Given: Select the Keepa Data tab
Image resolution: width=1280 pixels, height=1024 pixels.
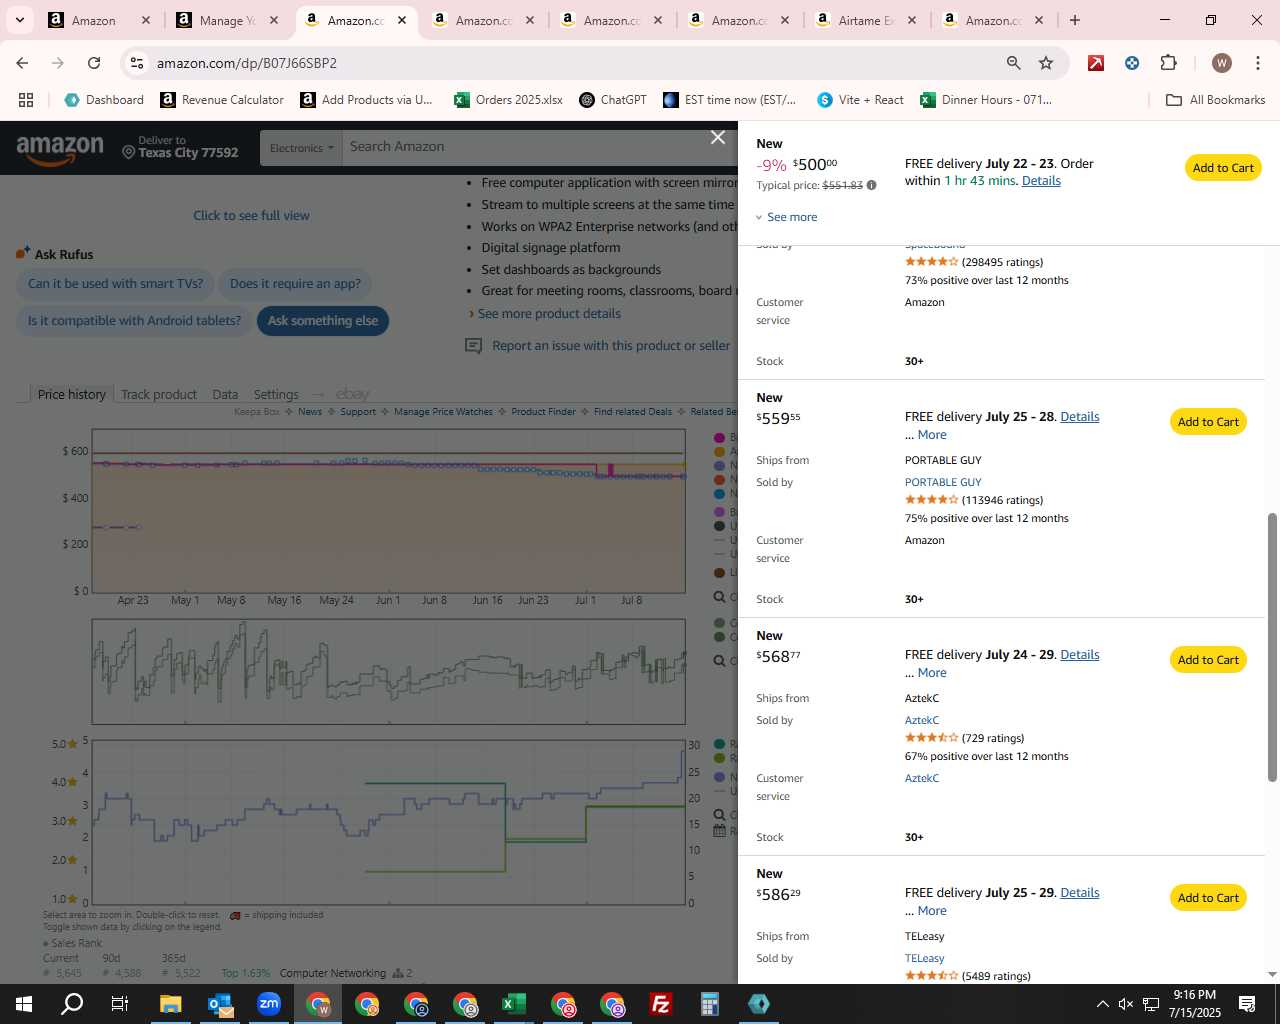Looking at the screenshot, I should point(225,394).
